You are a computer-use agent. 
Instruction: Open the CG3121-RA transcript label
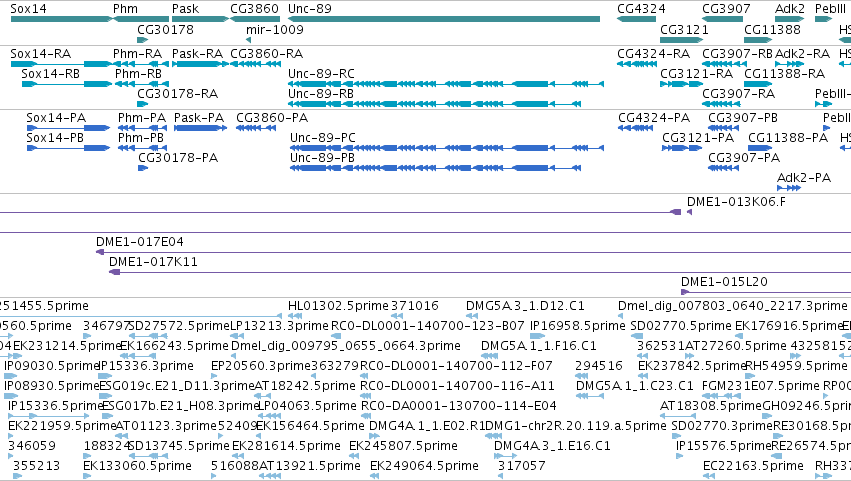point(696,73)
